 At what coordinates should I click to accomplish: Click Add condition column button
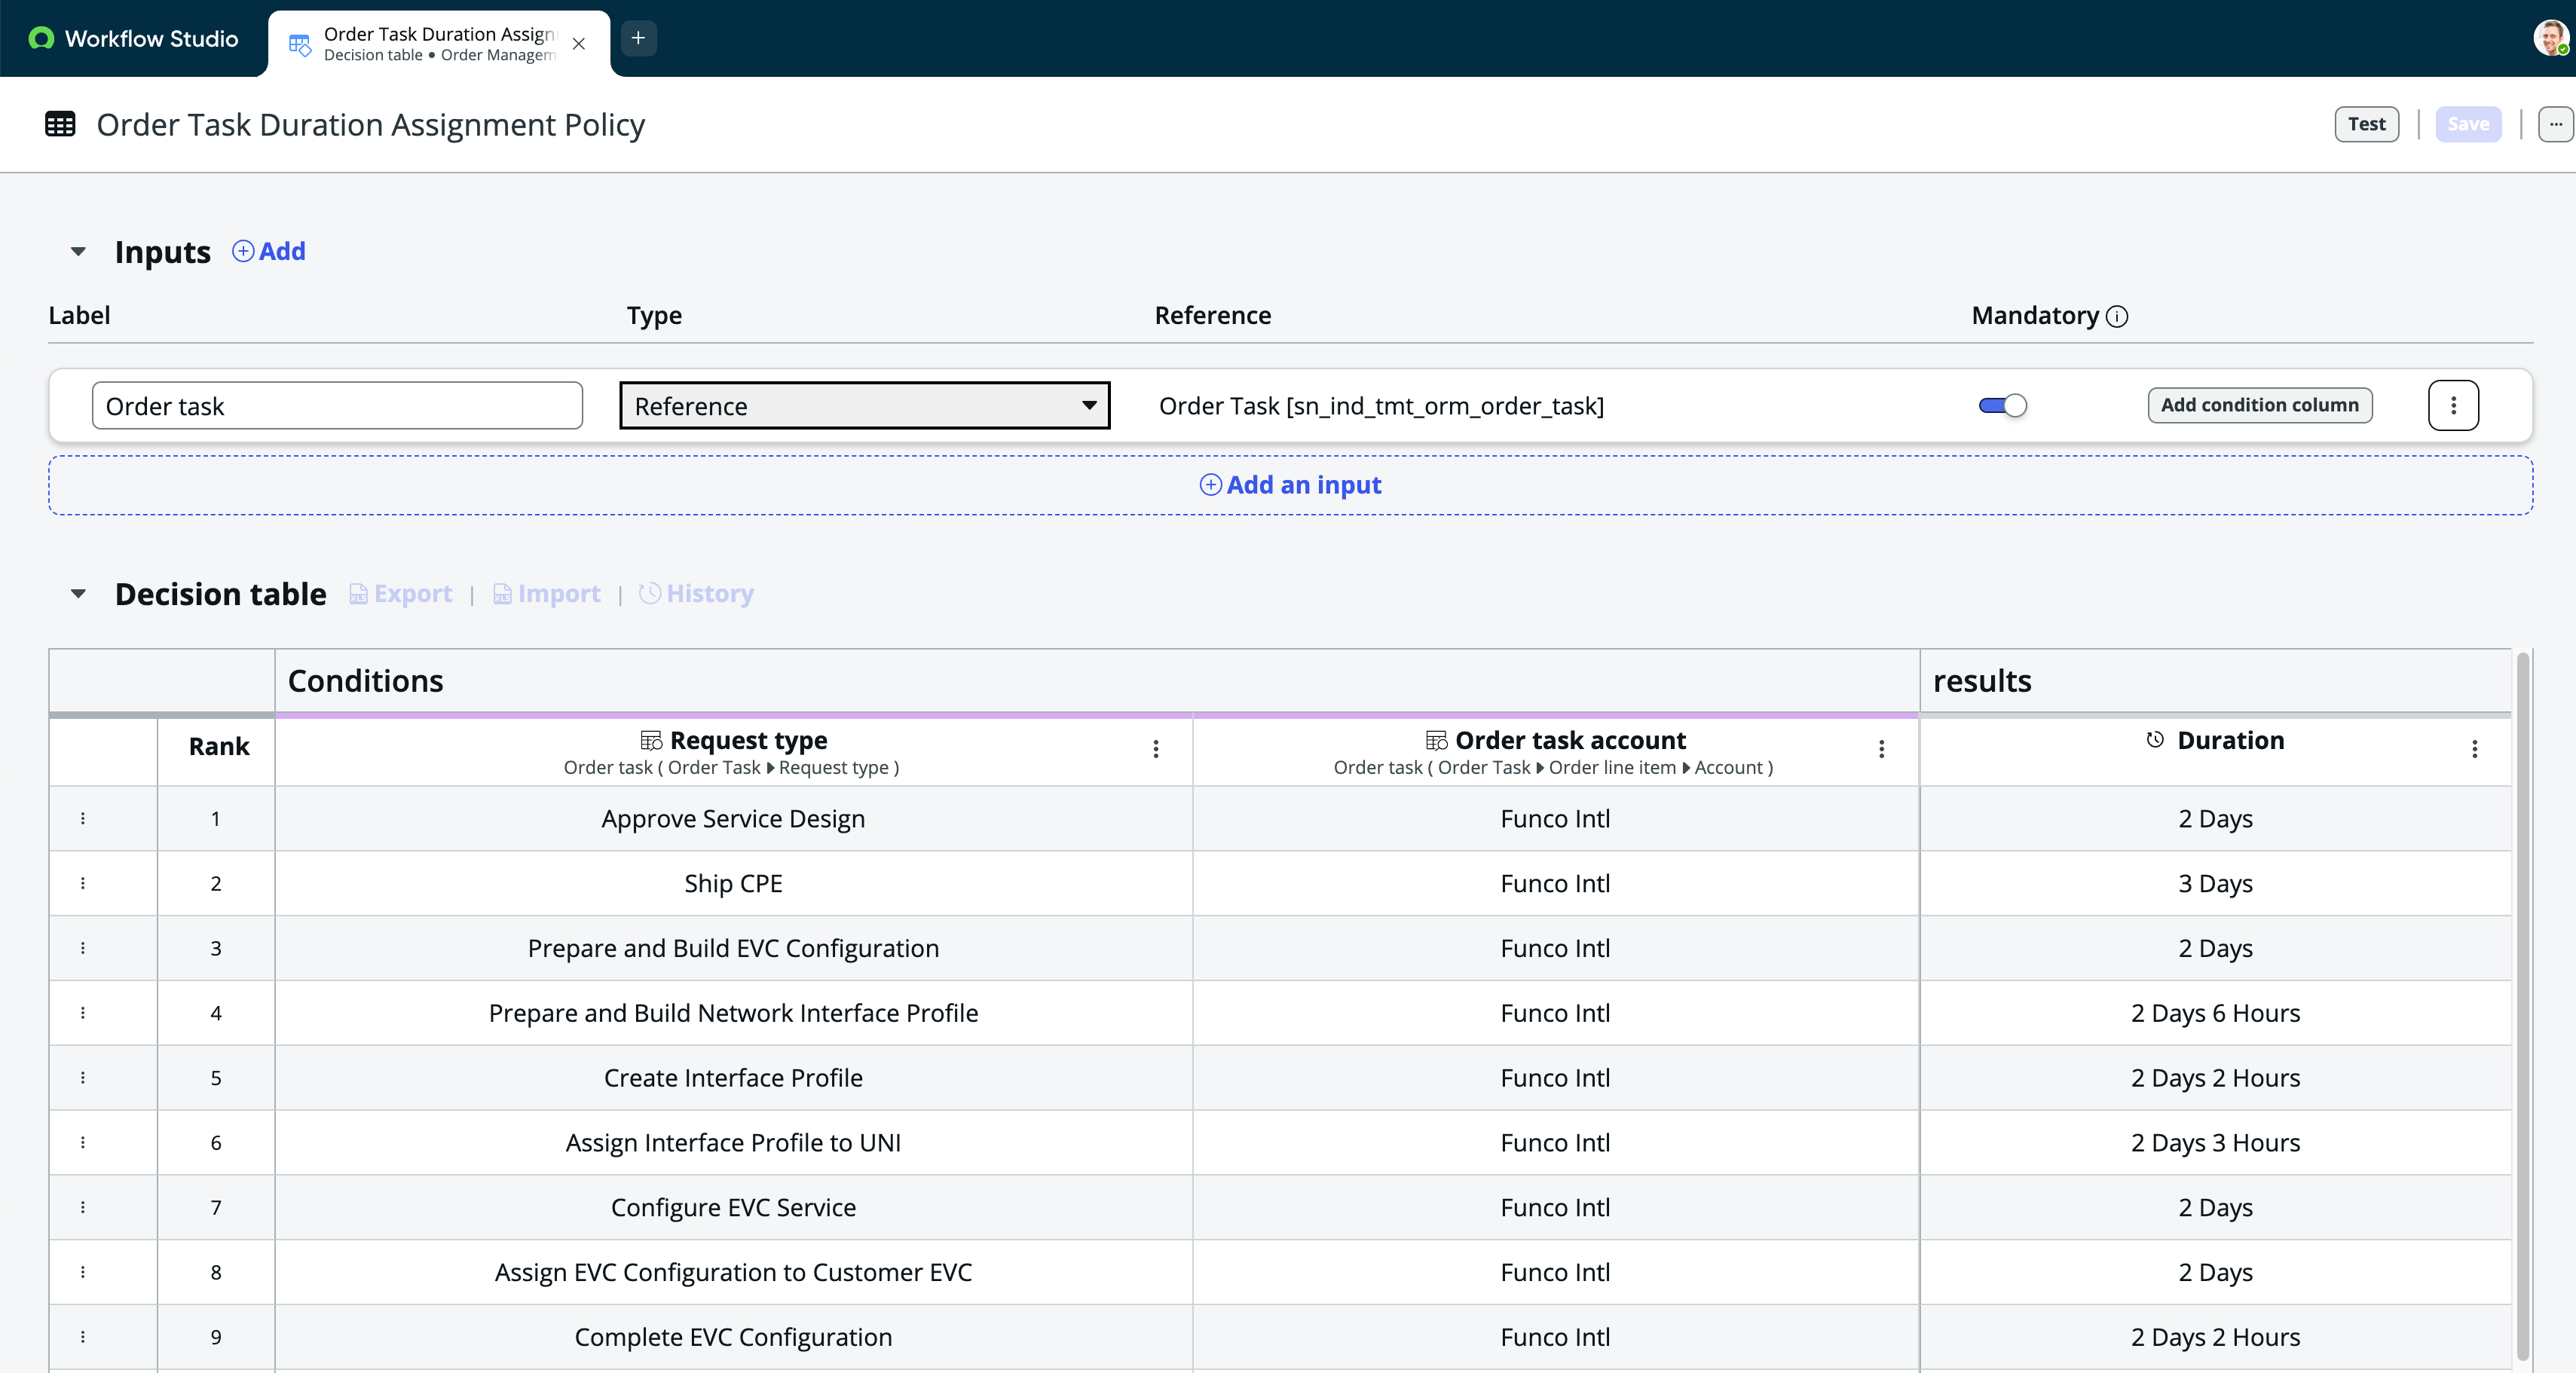[2259, 405]
